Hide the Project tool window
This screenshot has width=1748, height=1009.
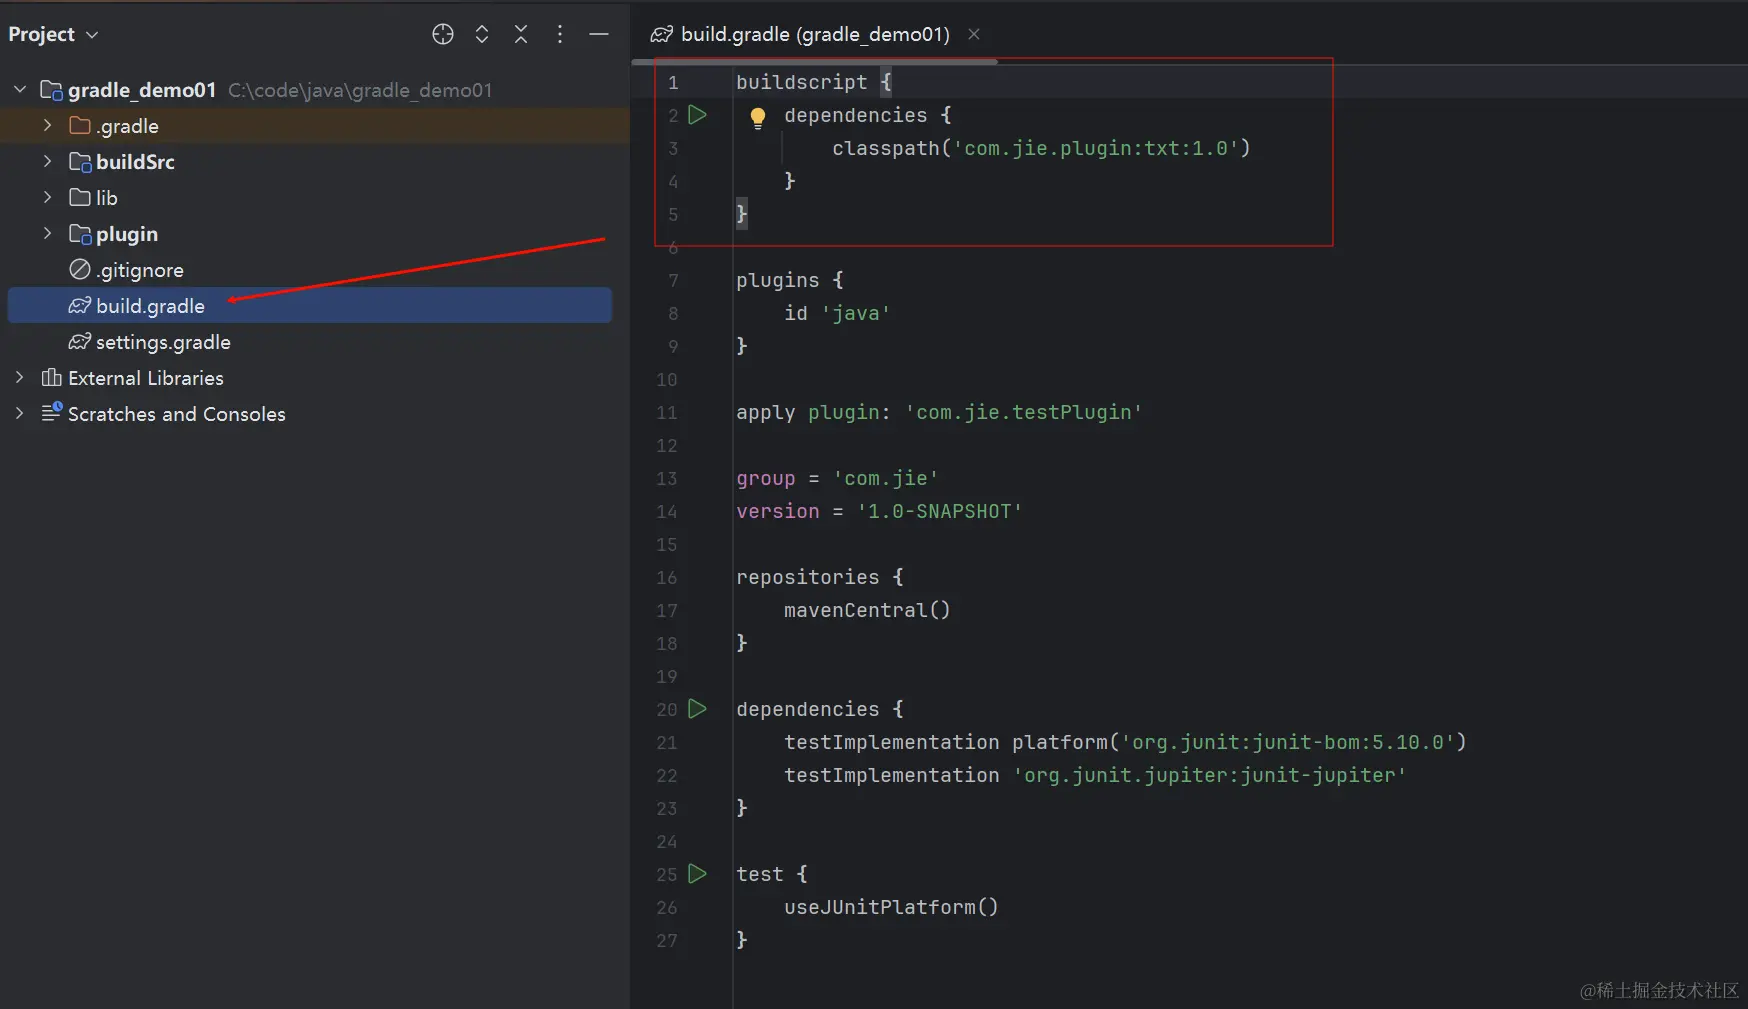(599, 34)
